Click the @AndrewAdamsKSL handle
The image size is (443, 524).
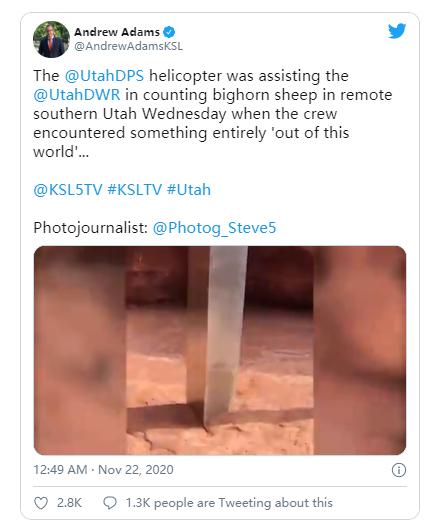pyautogui.click(x=129, y=46)
